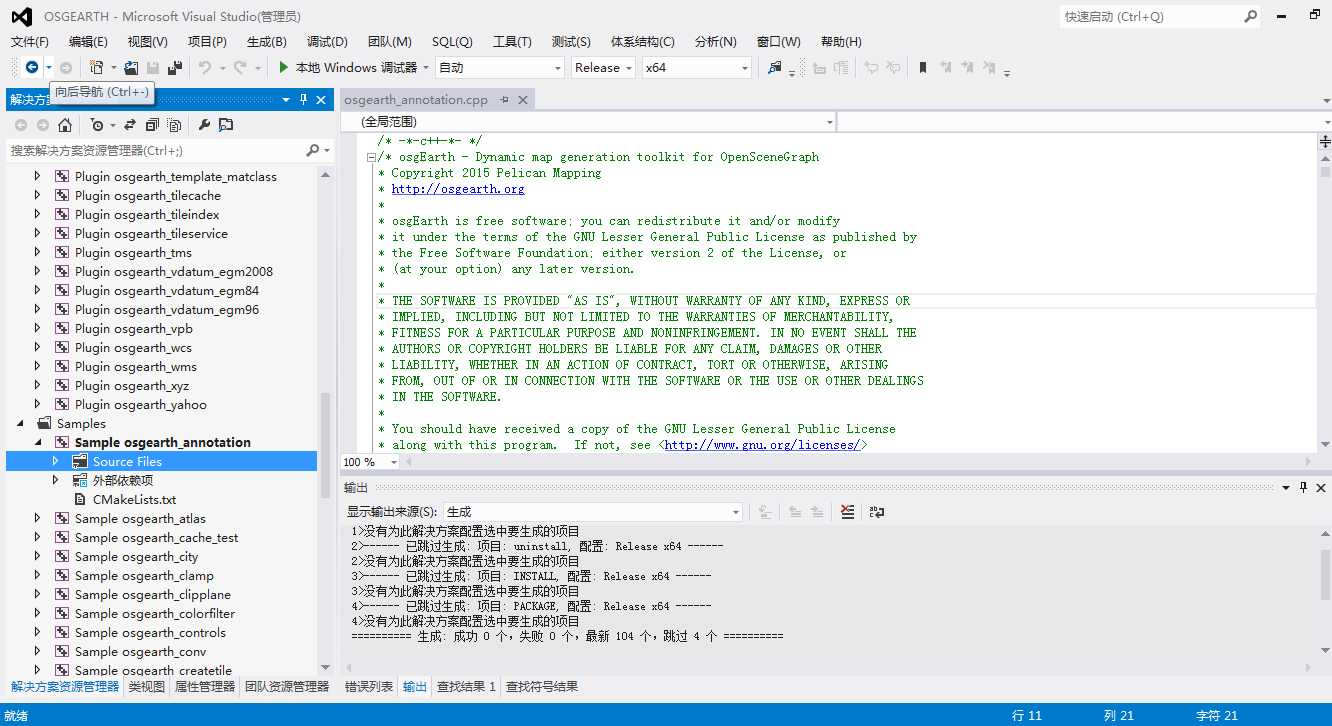Select Sample osgearth_city project
Screen dimensions: 1332x726
pos(136,556)
